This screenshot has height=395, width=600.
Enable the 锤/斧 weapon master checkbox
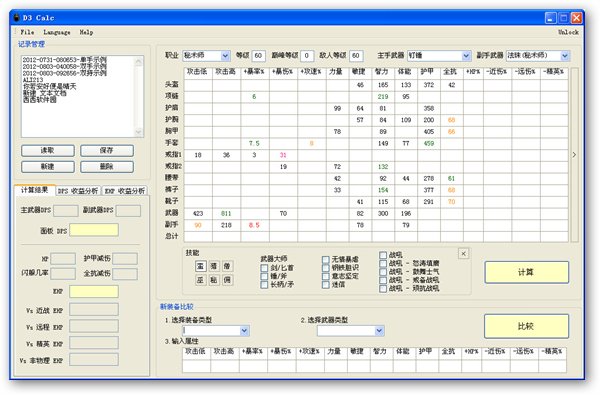(264, 276)
